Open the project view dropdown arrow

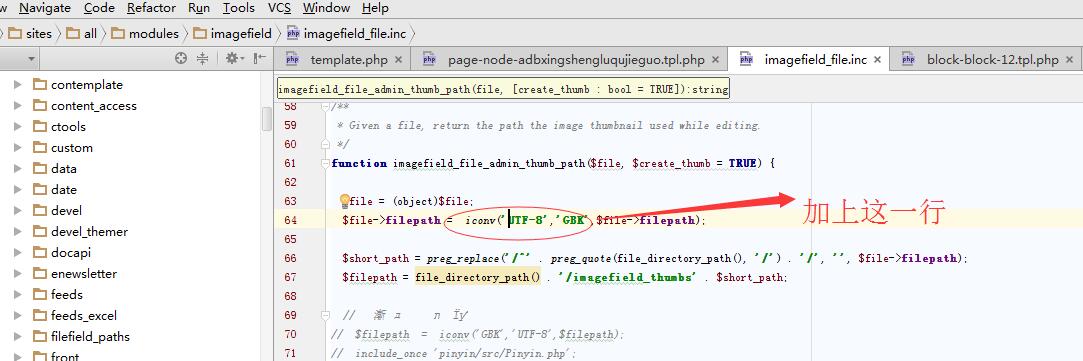click(31, 59)
